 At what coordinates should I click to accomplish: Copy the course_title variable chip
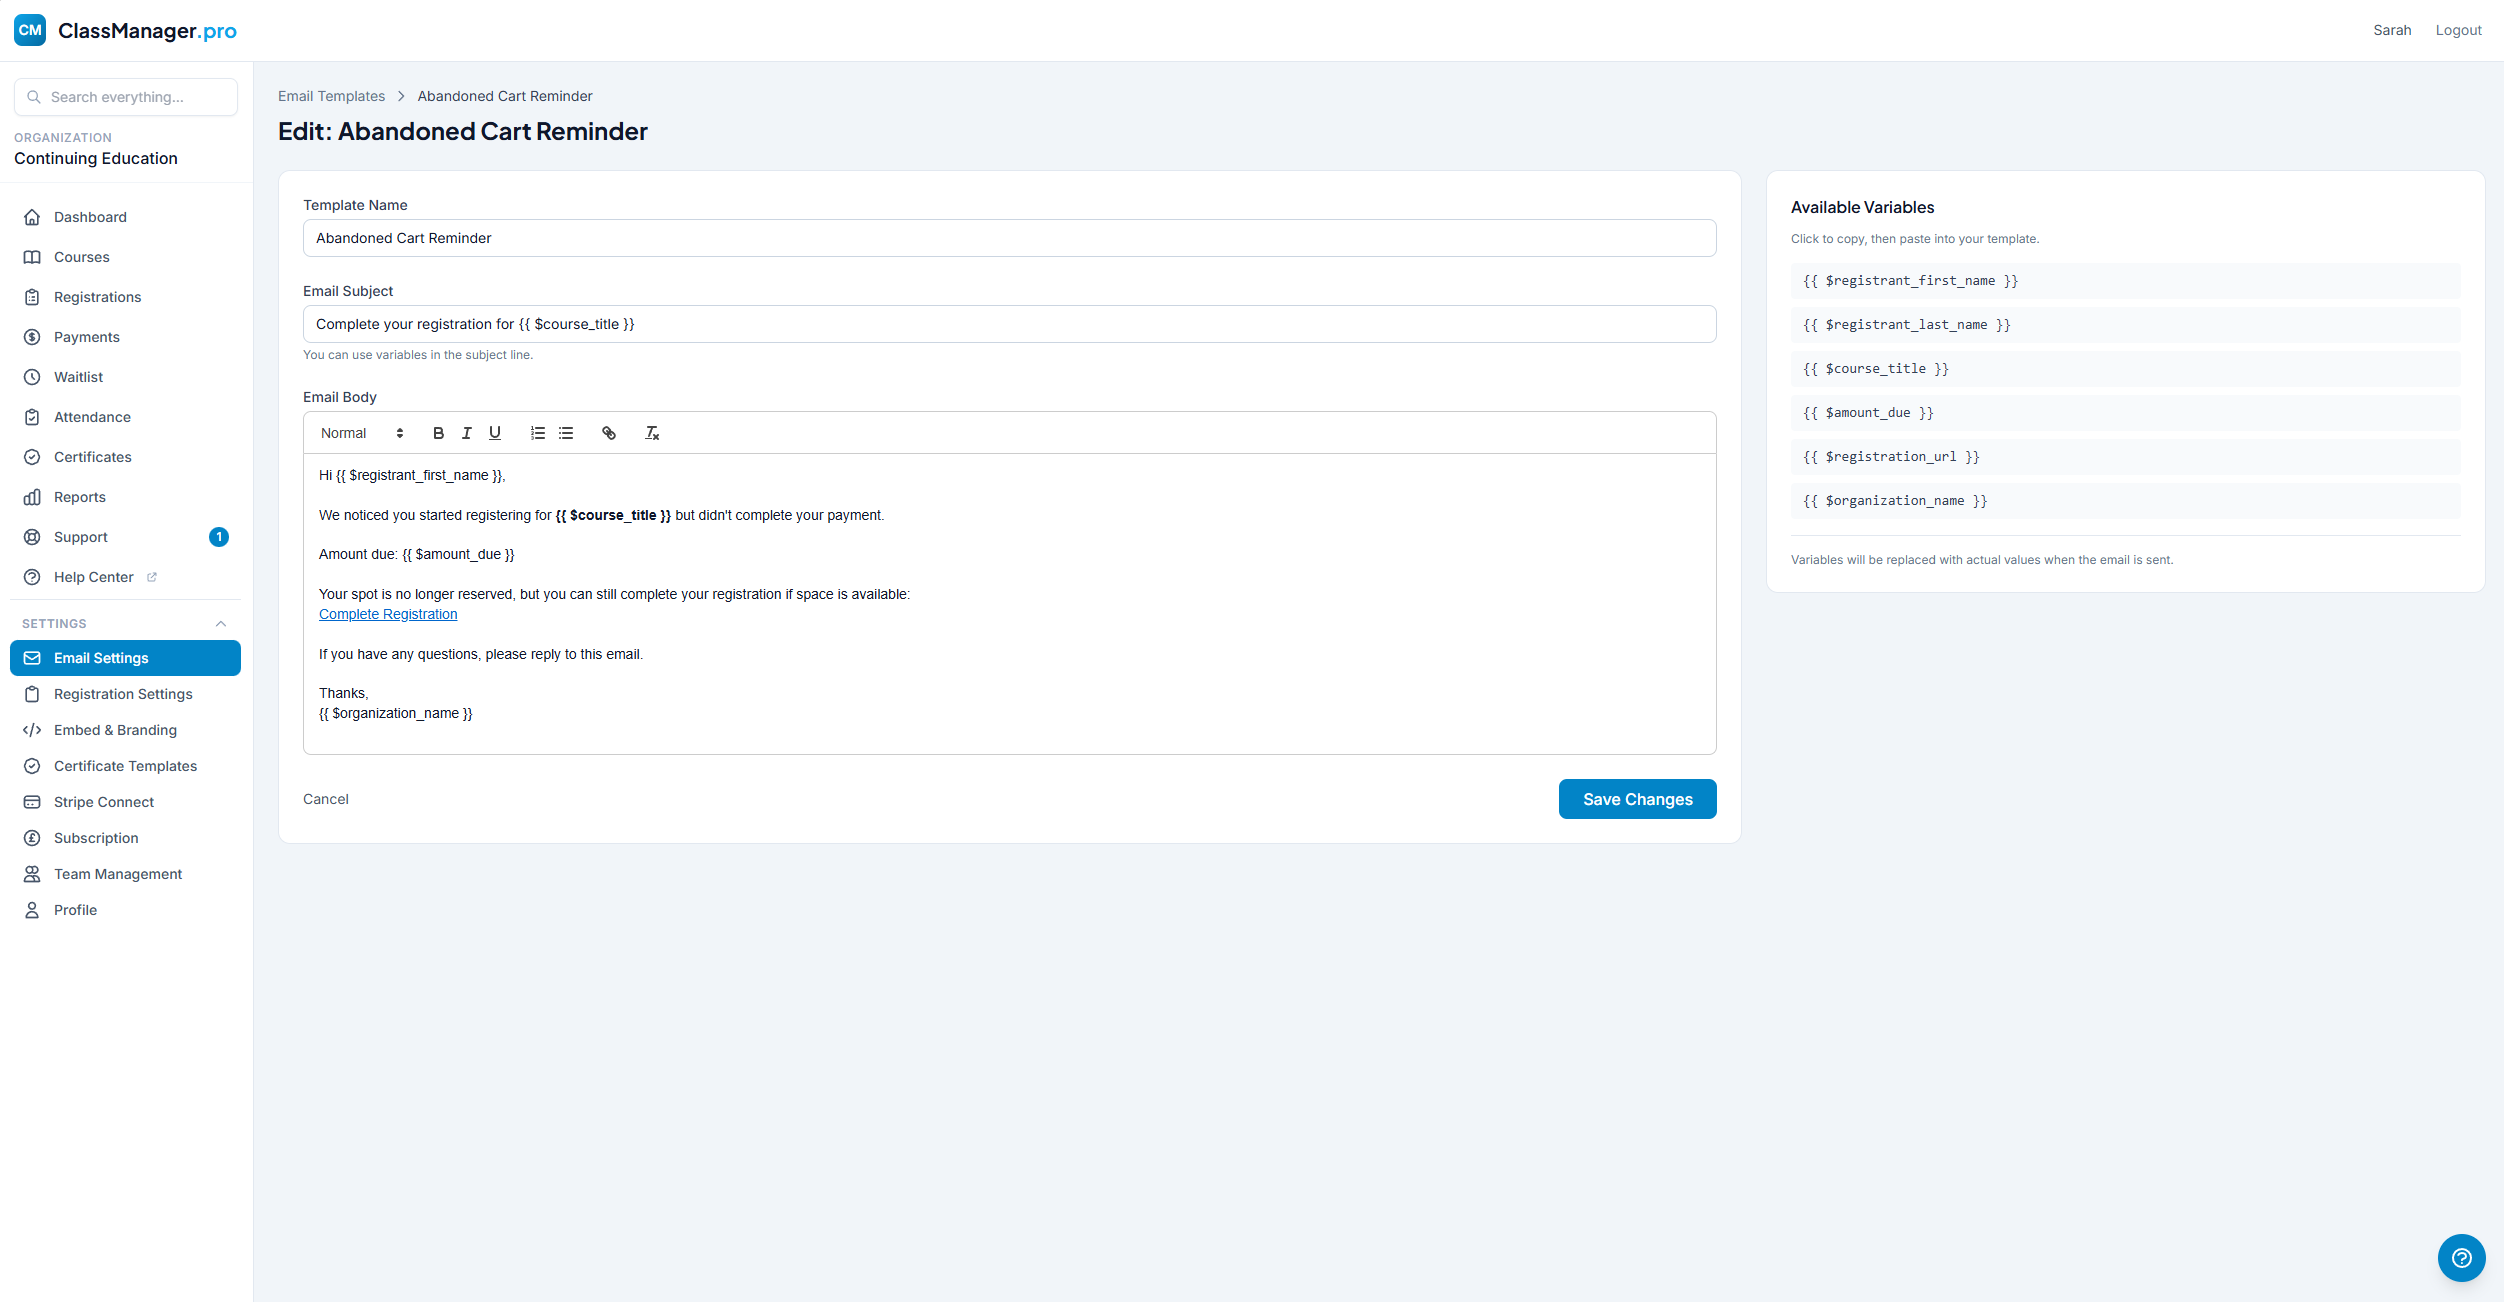2122,368
